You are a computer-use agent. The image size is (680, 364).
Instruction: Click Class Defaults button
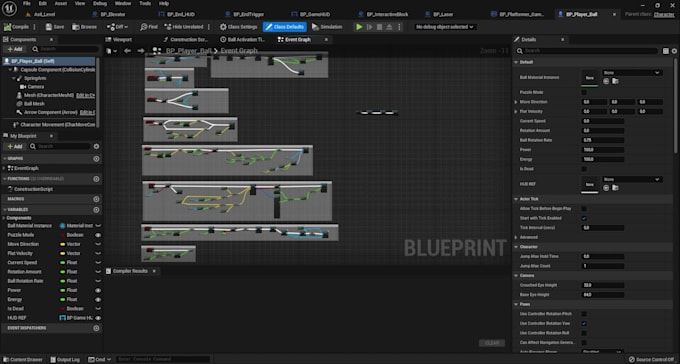pyautogui.click(x=284, y=27)
